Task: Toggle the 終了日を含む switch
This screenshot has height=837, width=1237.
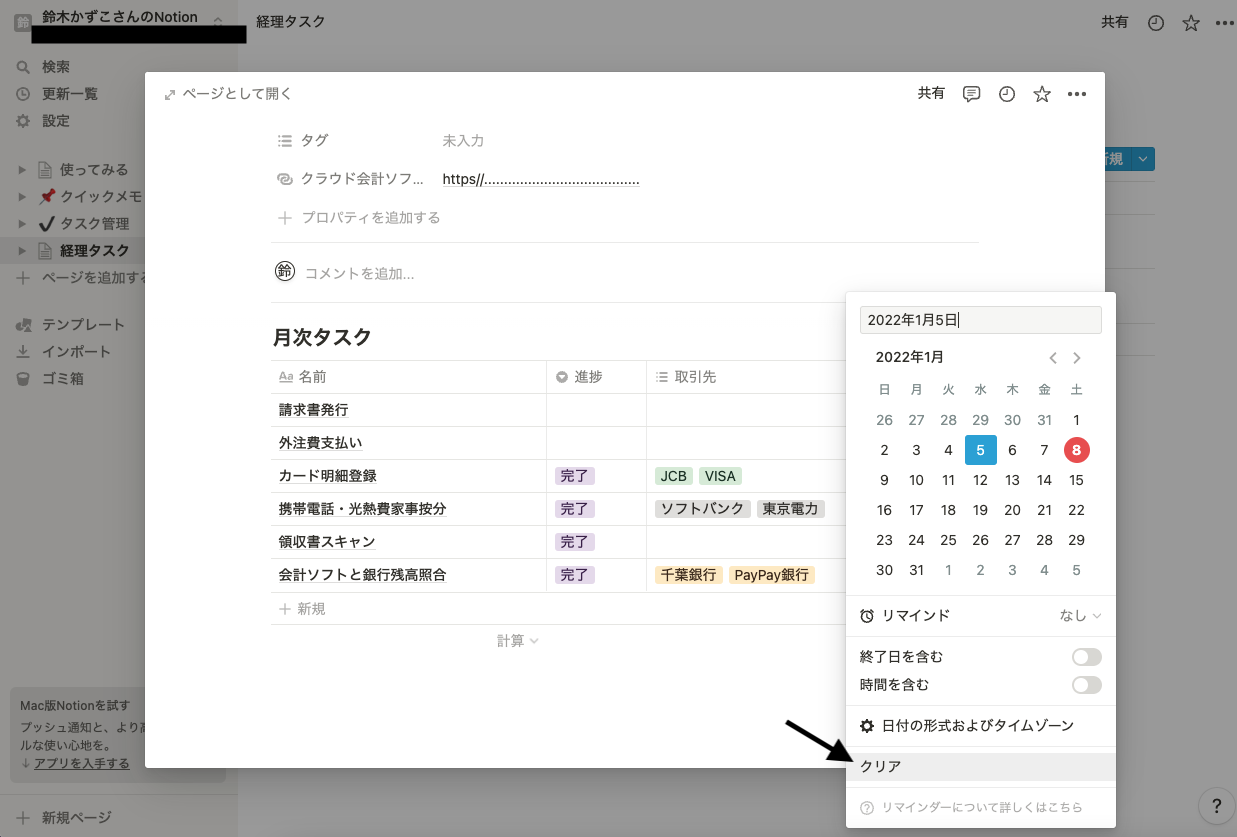Action: click(1086, 657)
